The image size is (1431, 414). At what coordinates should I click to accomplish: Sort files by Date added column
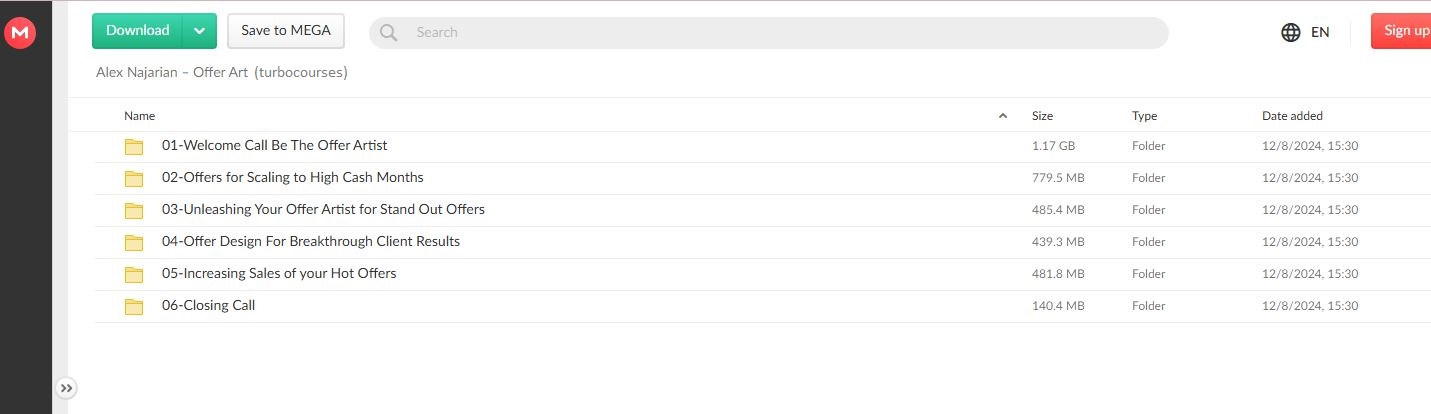tap(1292, 116)
